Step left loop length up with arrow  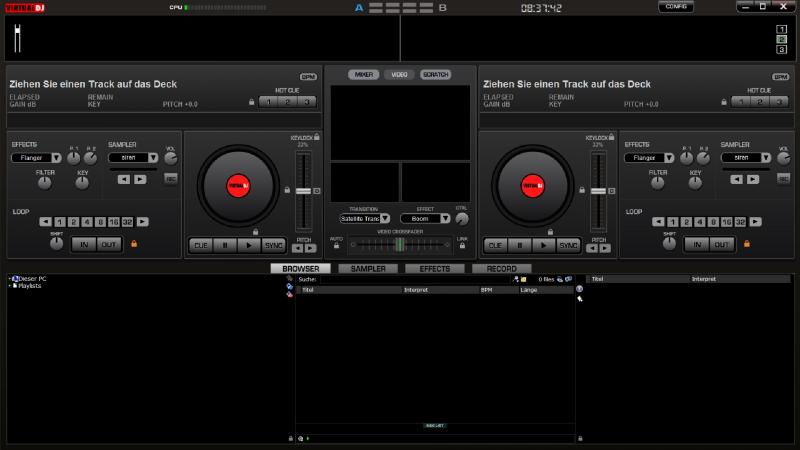(x=143, y=222)
